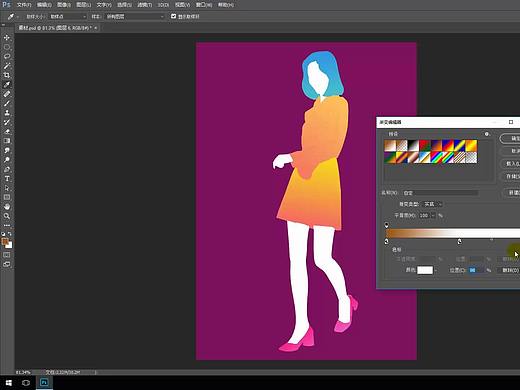
Task: Delete the selected color stop
Action: click(509, 270)
